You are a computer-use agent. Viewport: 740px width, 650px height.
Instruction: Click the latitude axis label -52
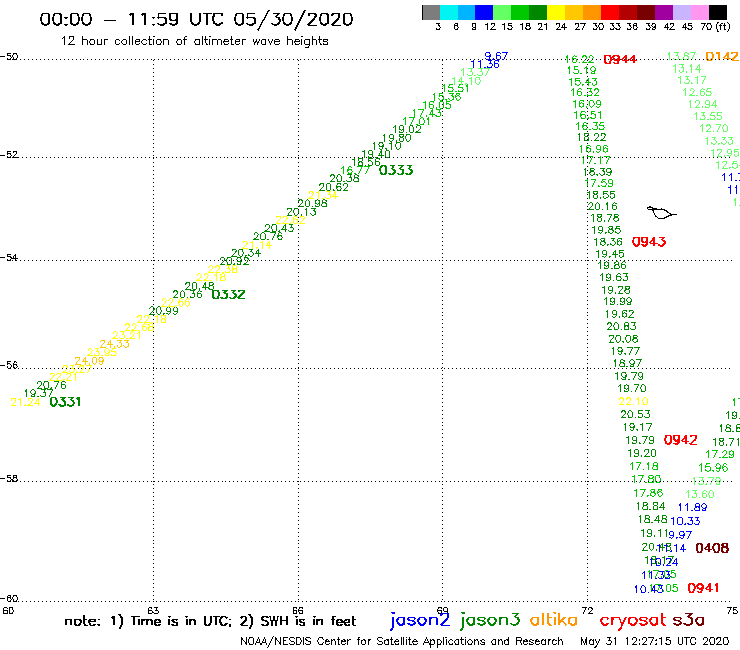pyautogui.click(x=9, y=155)
